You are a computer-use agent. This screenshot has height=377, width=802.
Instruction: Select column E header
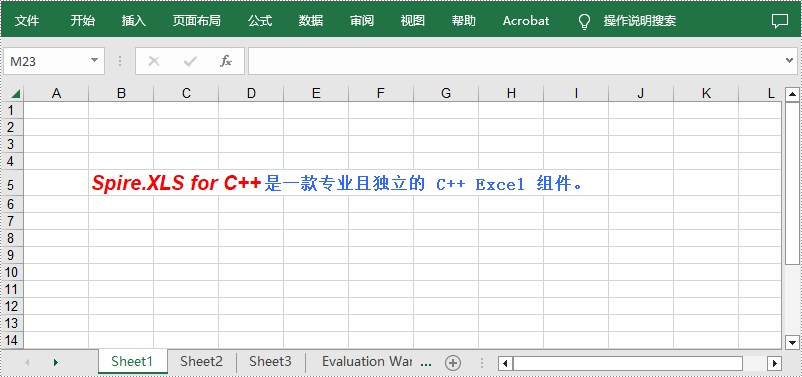click(x=316, y=93)
